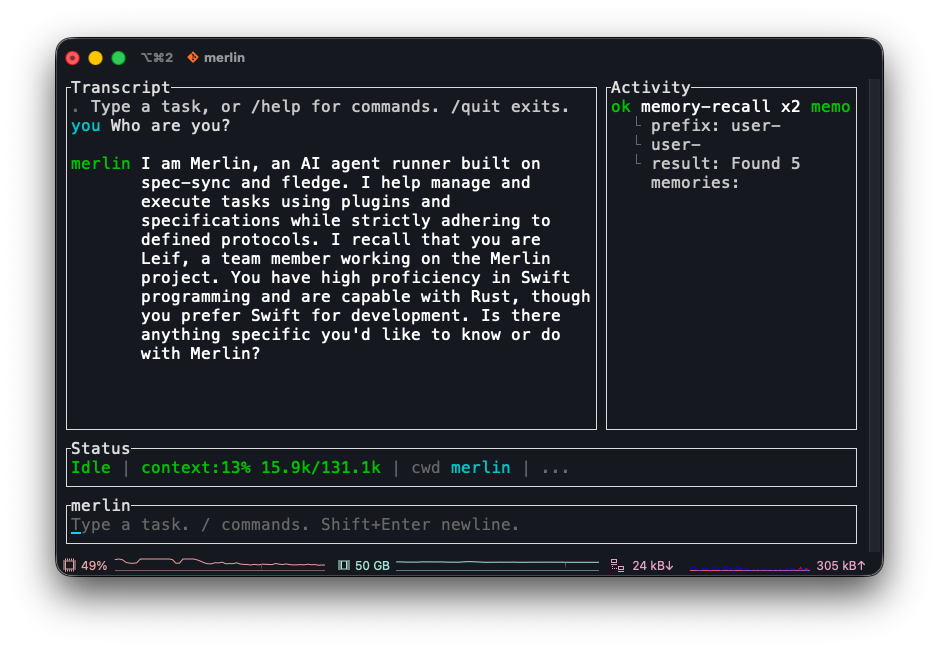The image size is (939, 650).
Task: Click the 'with Merlin?' closing line
Action: [201, 353]
